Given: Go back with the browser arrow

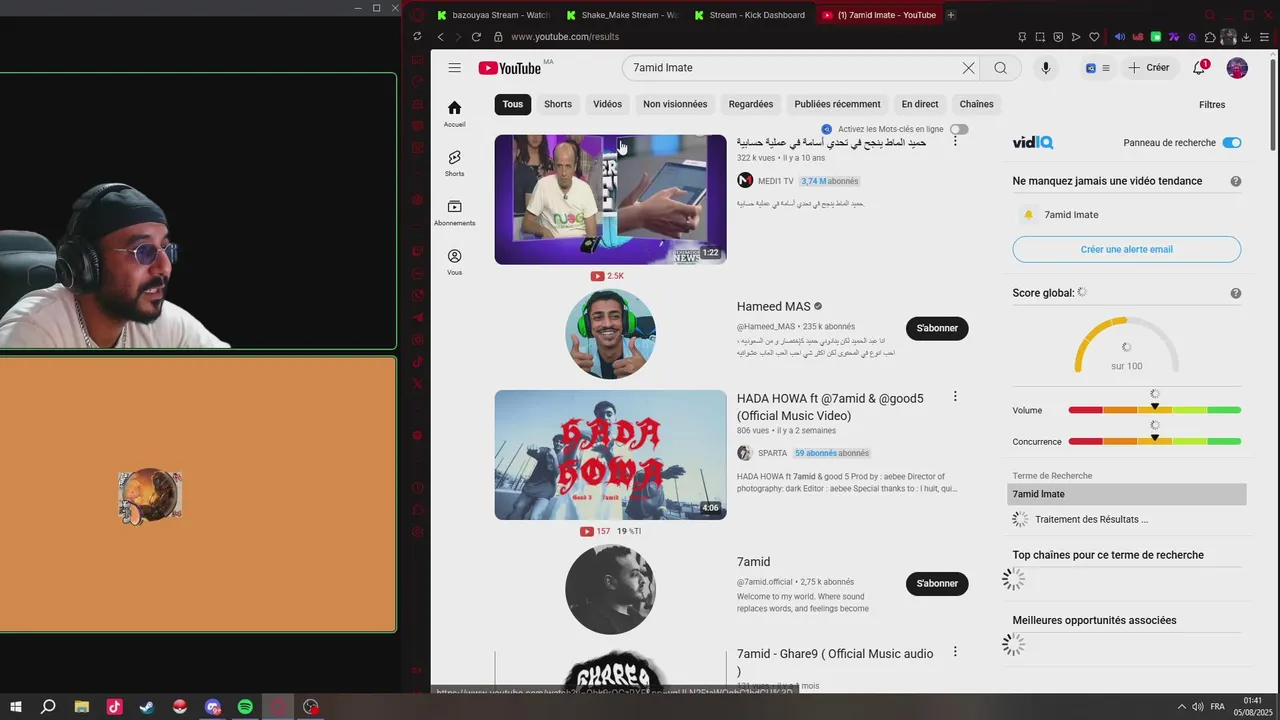Looking at the screenshot, I should click(440, 37).
